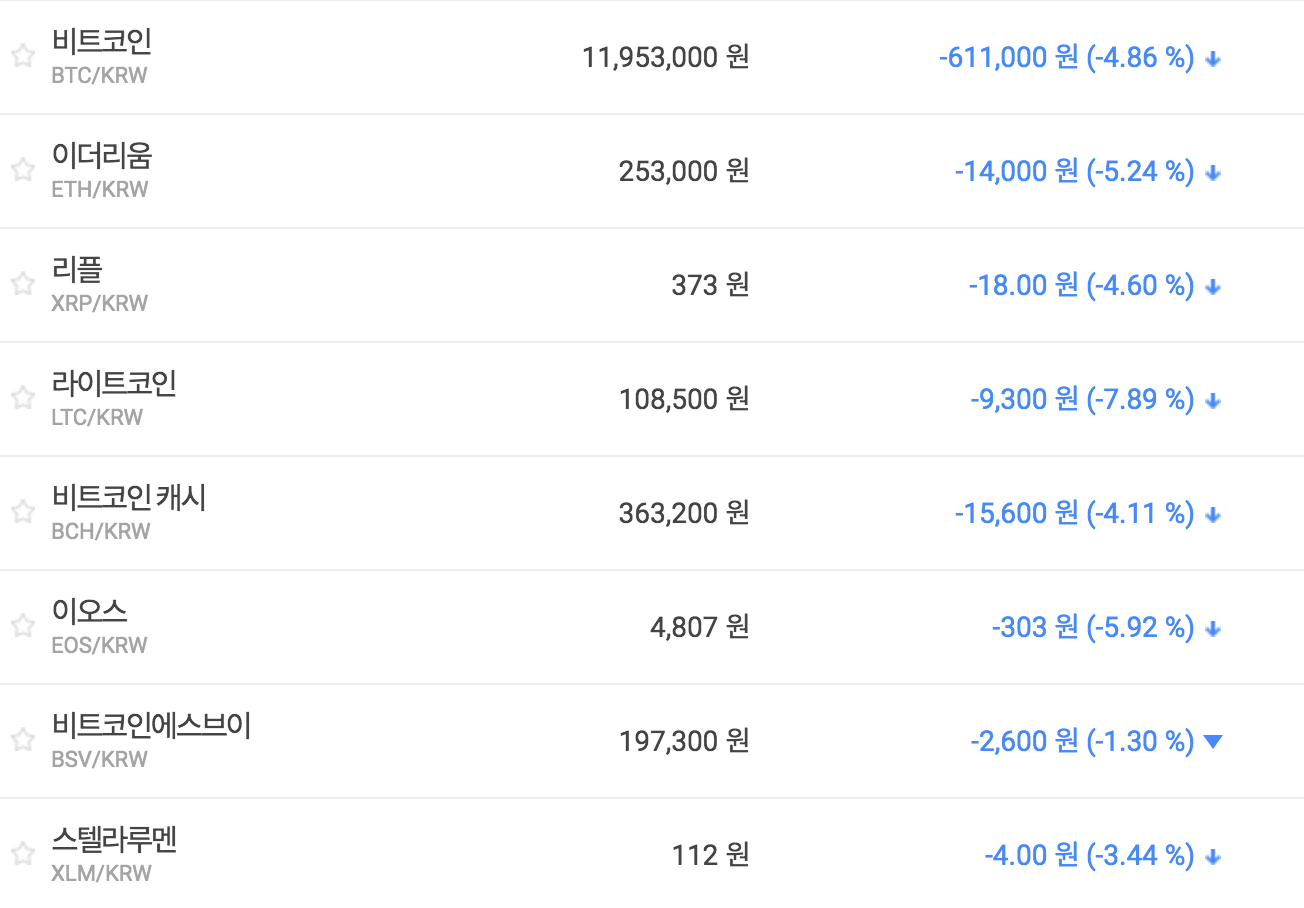Screen dimensions: 1304x908
Task: Open the 이오스 coin name link
Action: [89, 611]
